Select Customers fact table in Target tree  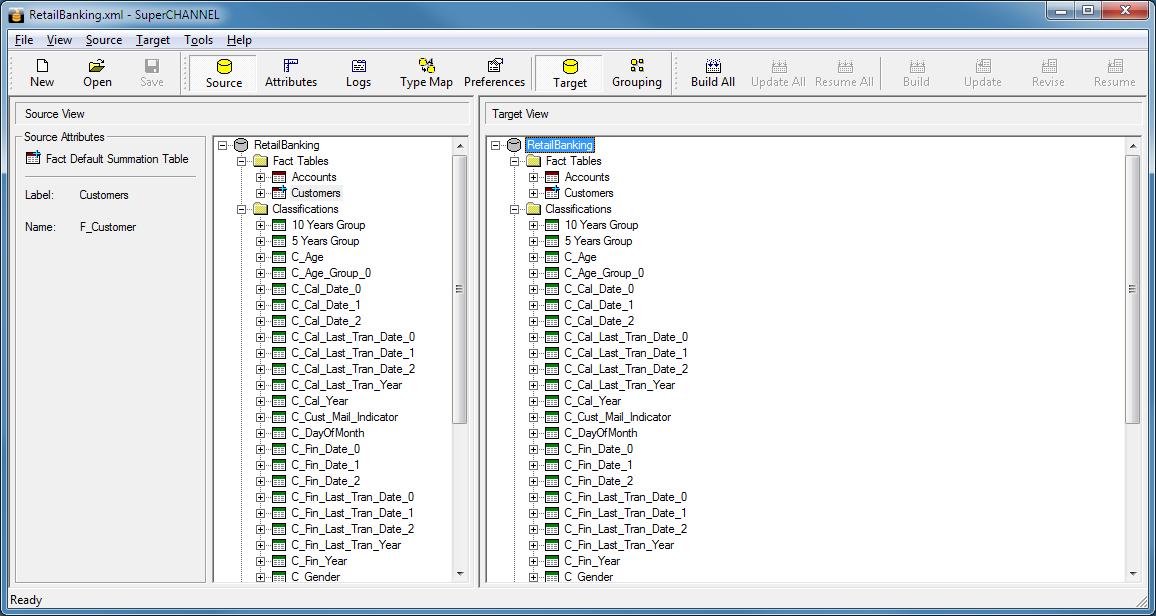point(588,193)
